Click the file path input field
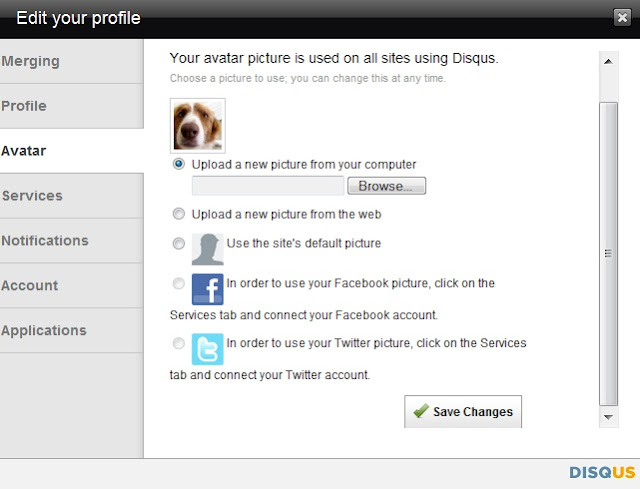Viewport: 640px width, 489px height. [x=267, y=186]
